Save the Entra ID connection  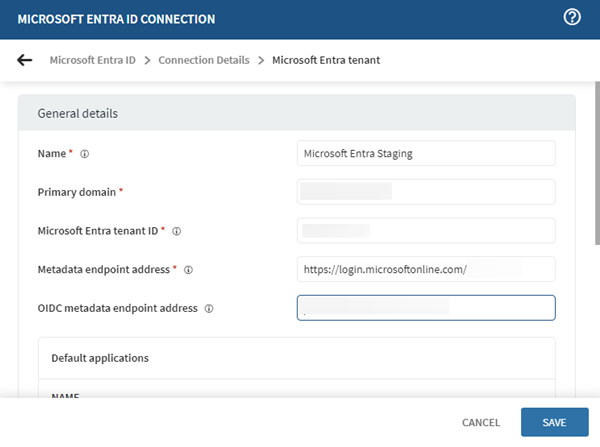[554, 423]
